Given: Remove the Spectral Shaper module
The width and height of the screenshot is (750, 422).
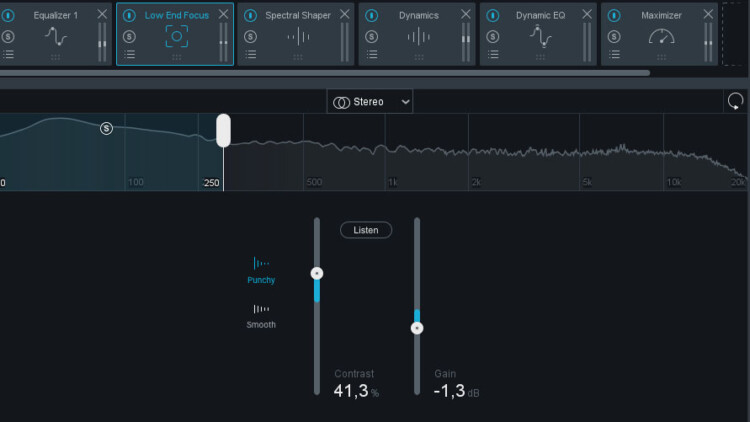Looking at the screenshot, I should pyautogui.click(x=345, y=14).
